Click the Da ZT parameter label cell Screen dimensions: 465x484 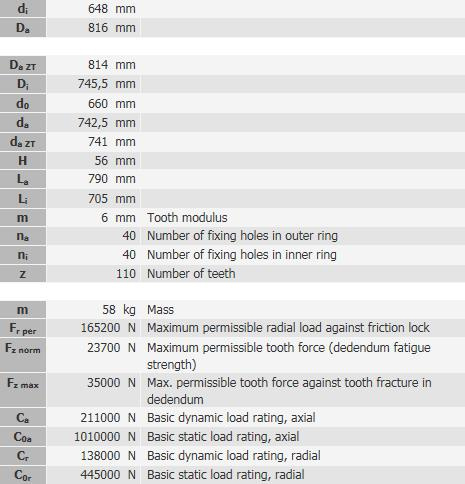(23, 65)
